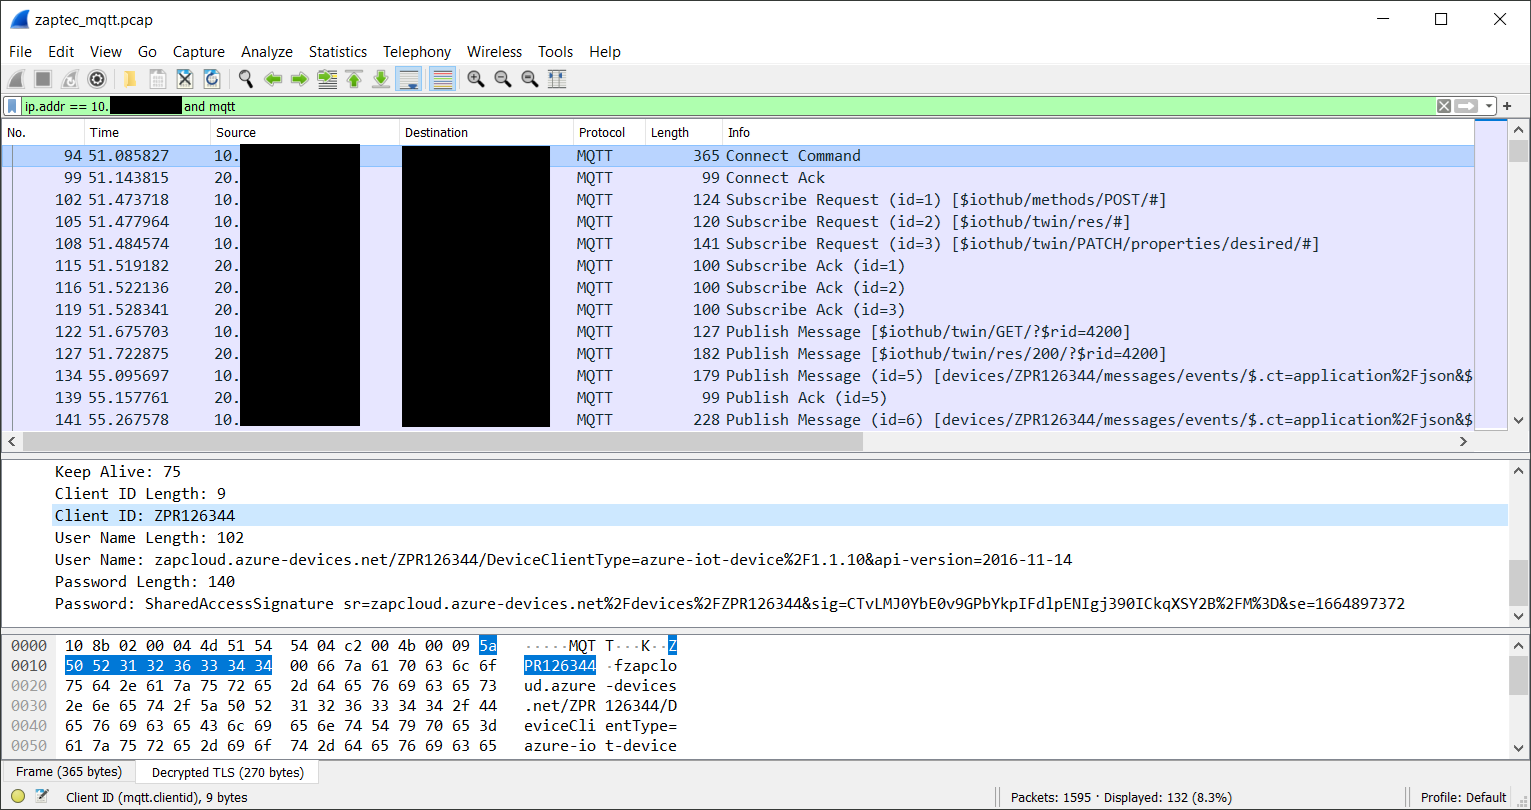Click the packet list vertical scrollbar thumb
The height and width of the screenshot is (810, 1531).
(x=1518, y=151)
